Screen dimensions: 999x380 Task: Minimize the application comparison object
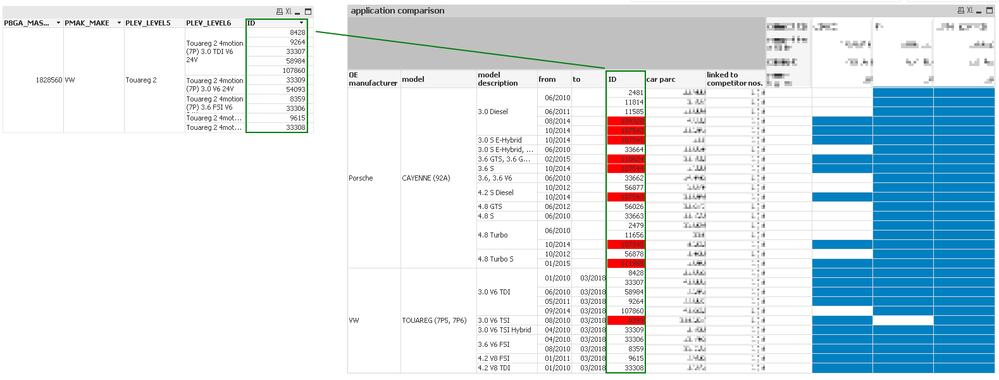pos(980,11)
